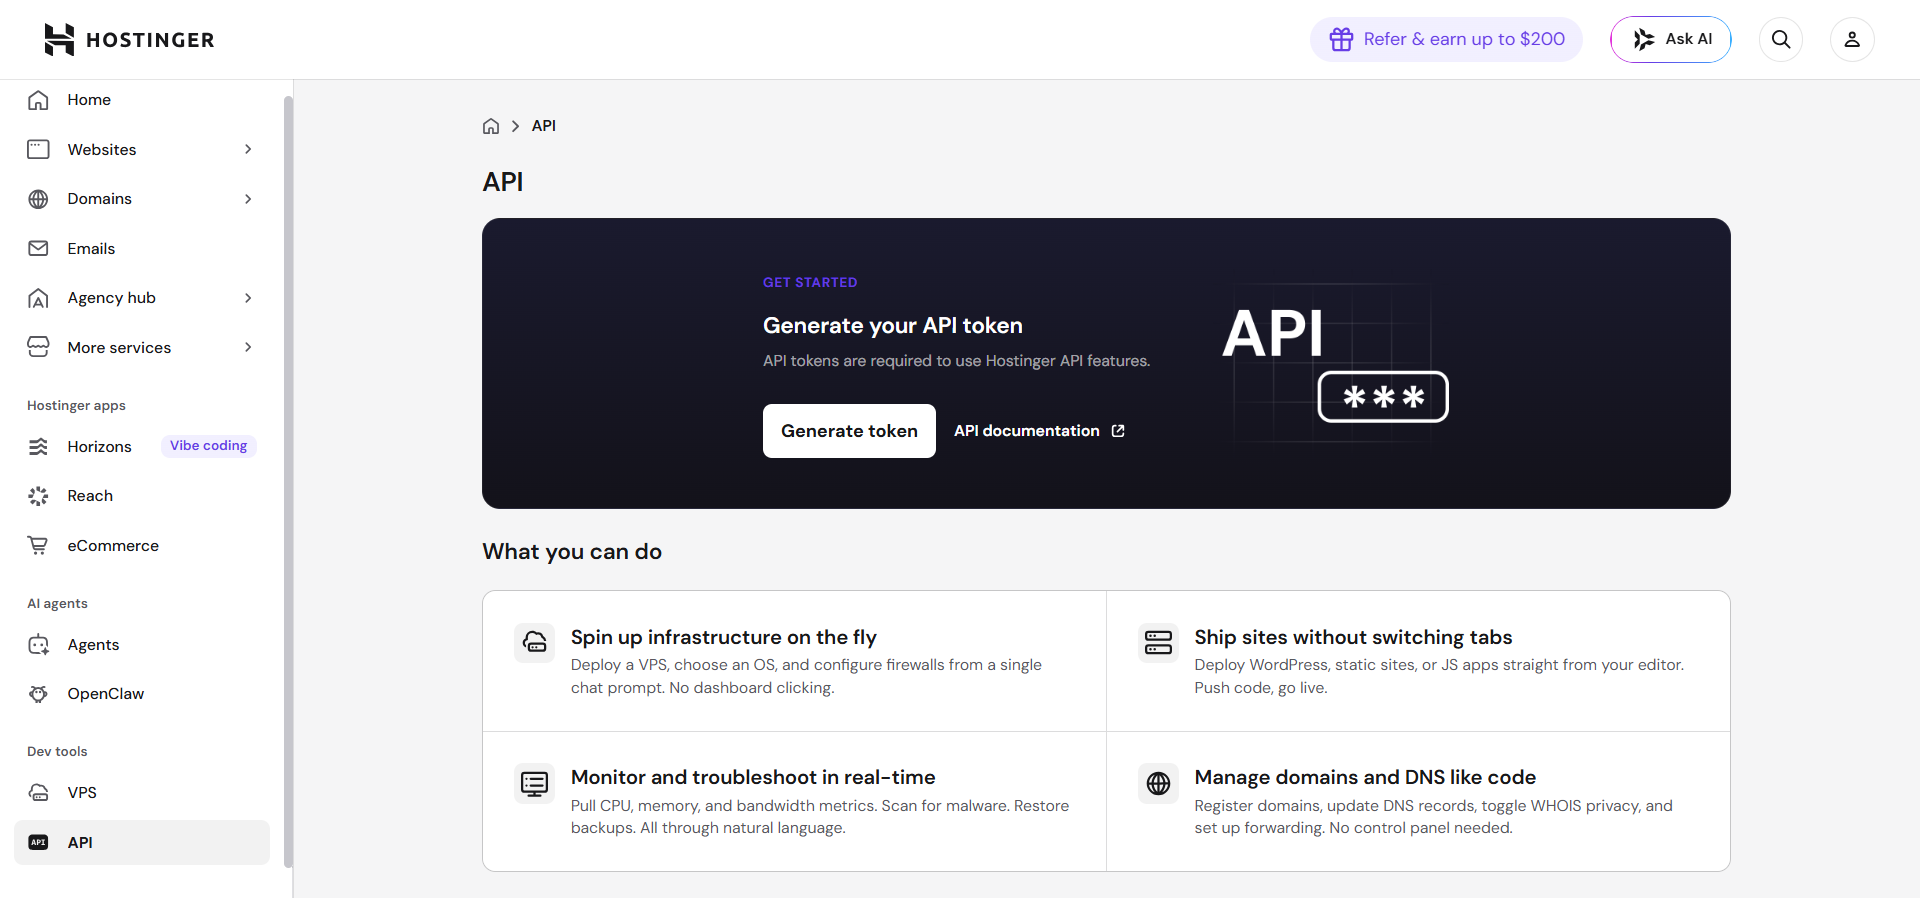Click the More services icon
Image resolution: width=1920 pixels, height=898 pixels.
(38, 347)
